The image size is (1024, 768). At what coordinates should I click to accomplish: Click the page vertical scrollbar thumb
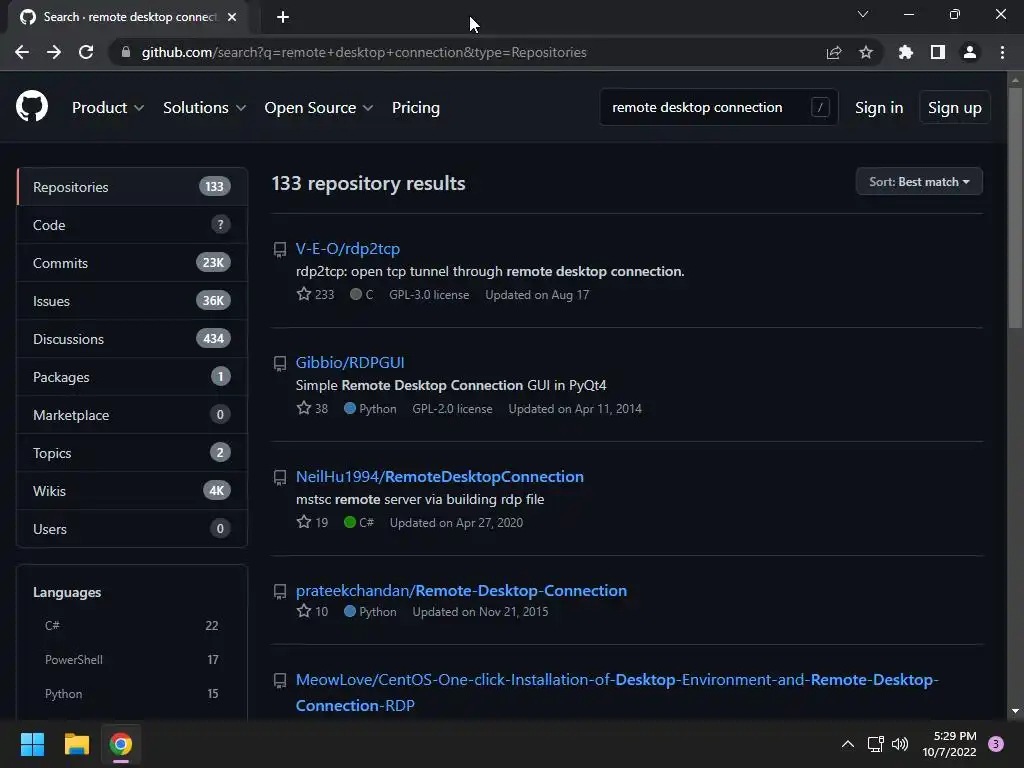tap(1015, 209)
